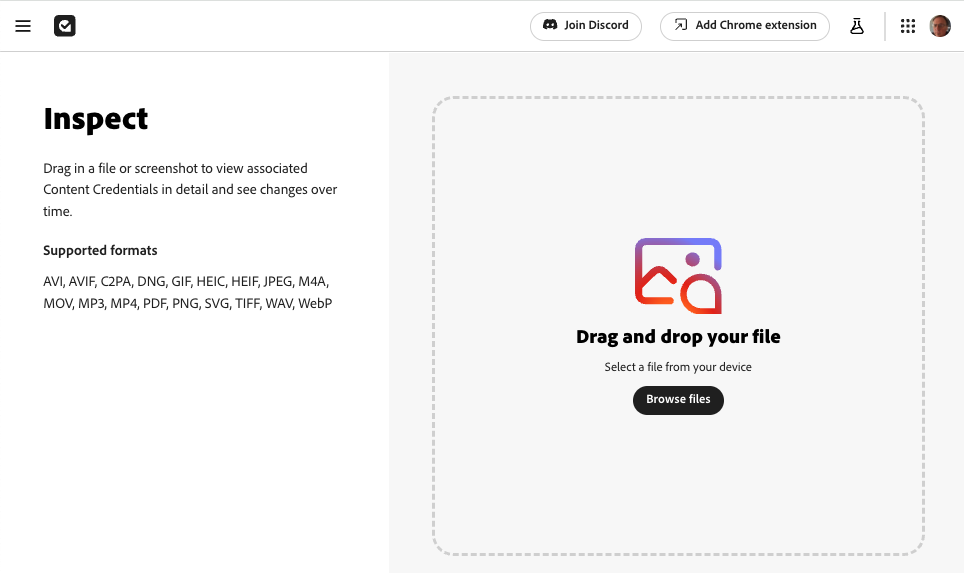This screenshot has width=964, height=573.
Task: Click the Content Credentials description paragraph
Action: click(190, 189)
